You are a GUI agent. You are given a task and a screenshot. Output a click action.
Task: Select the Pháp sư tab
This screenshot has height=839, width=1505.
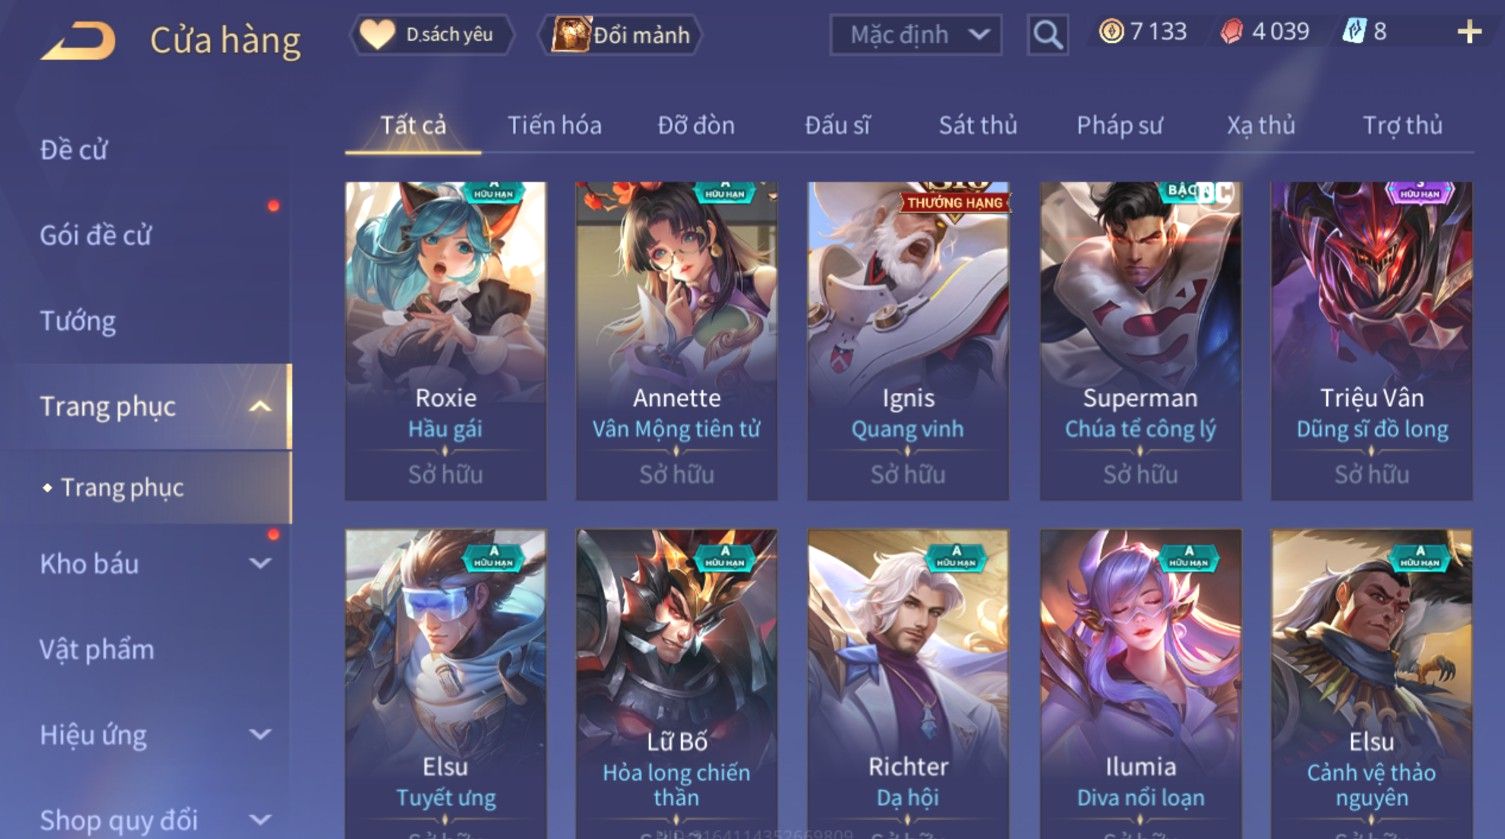(x=1119, y=125)
